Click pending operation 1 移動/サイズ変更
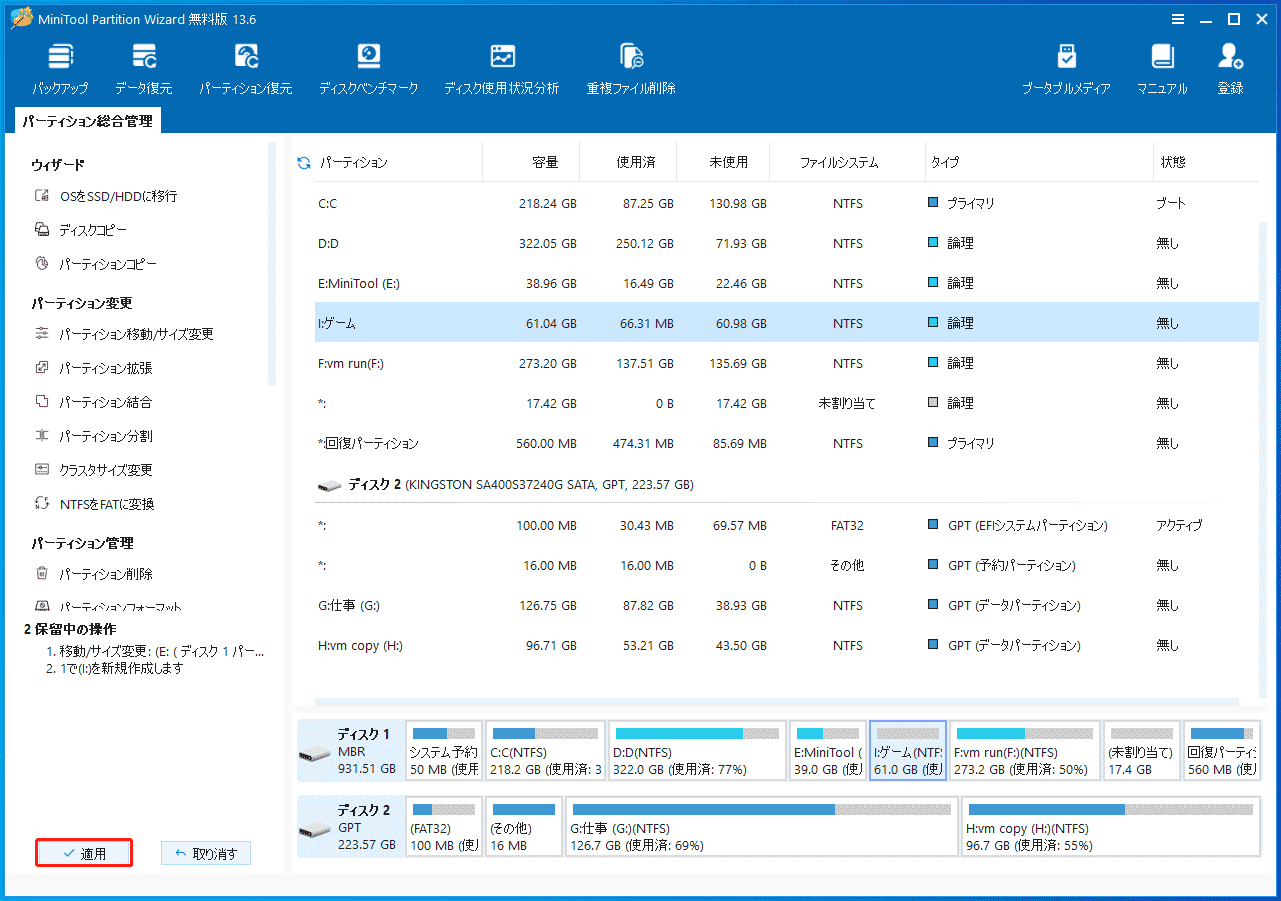1281x901 pixels. pos(155,651)
